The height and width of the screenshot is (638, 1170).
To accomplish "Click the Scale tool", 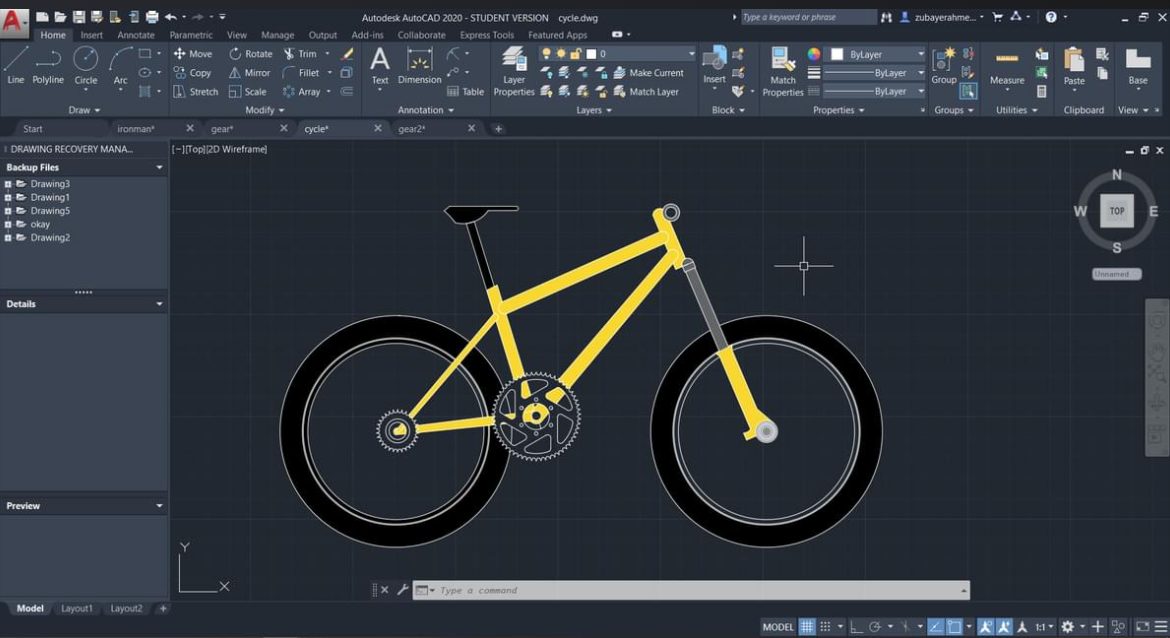I will pos(248,92).
